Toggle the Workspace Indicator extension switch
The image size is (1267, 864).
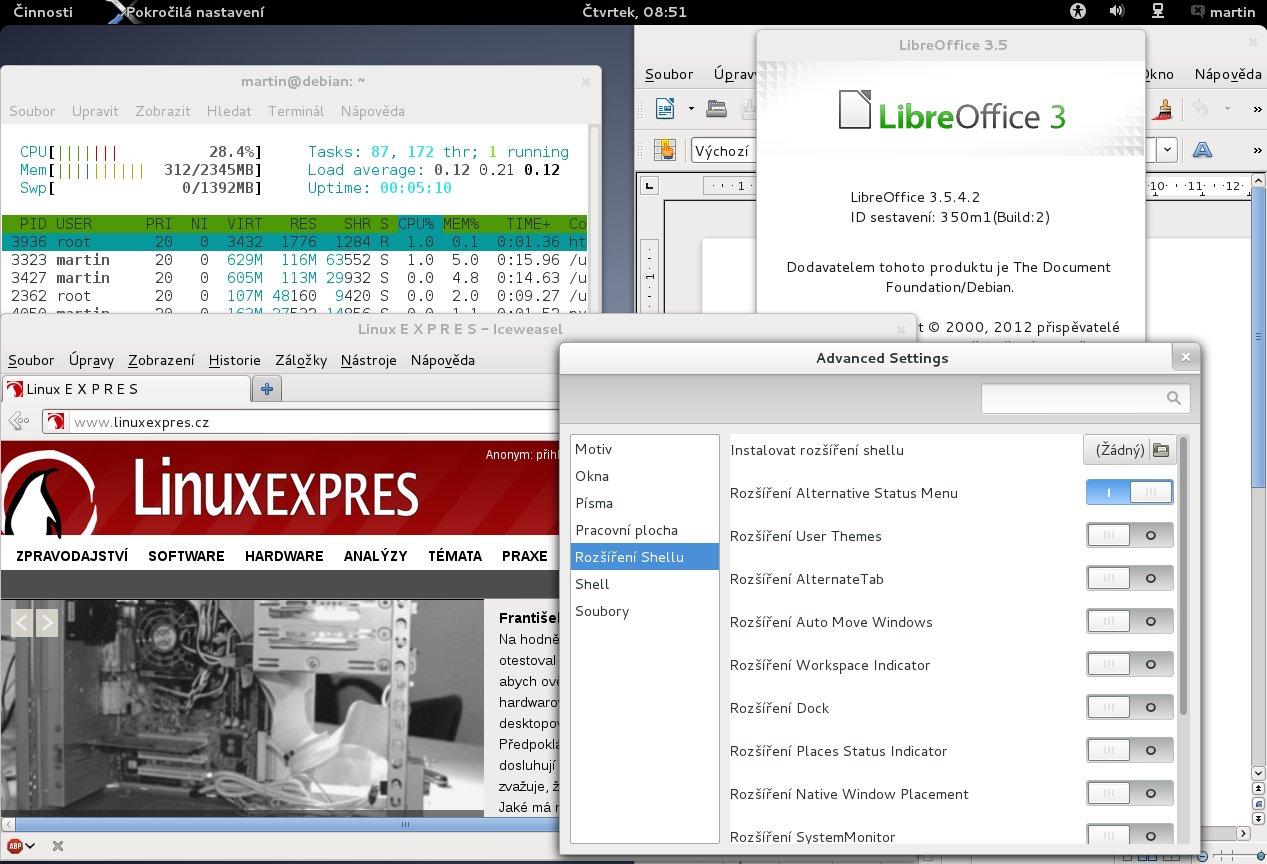pos(1130,665)
